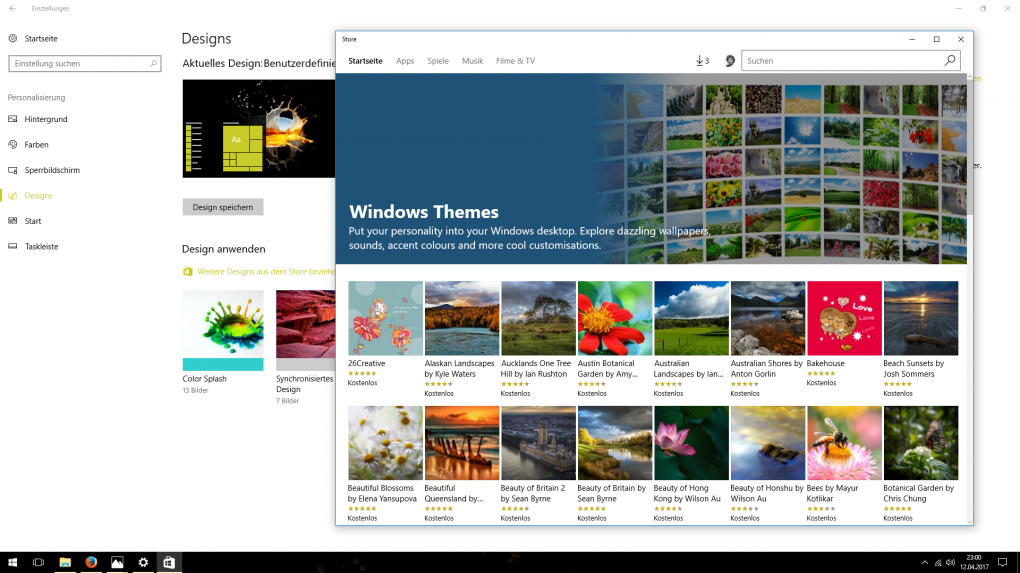
Task: Click the Taskleiste bar icon
Action: point(13,247)
